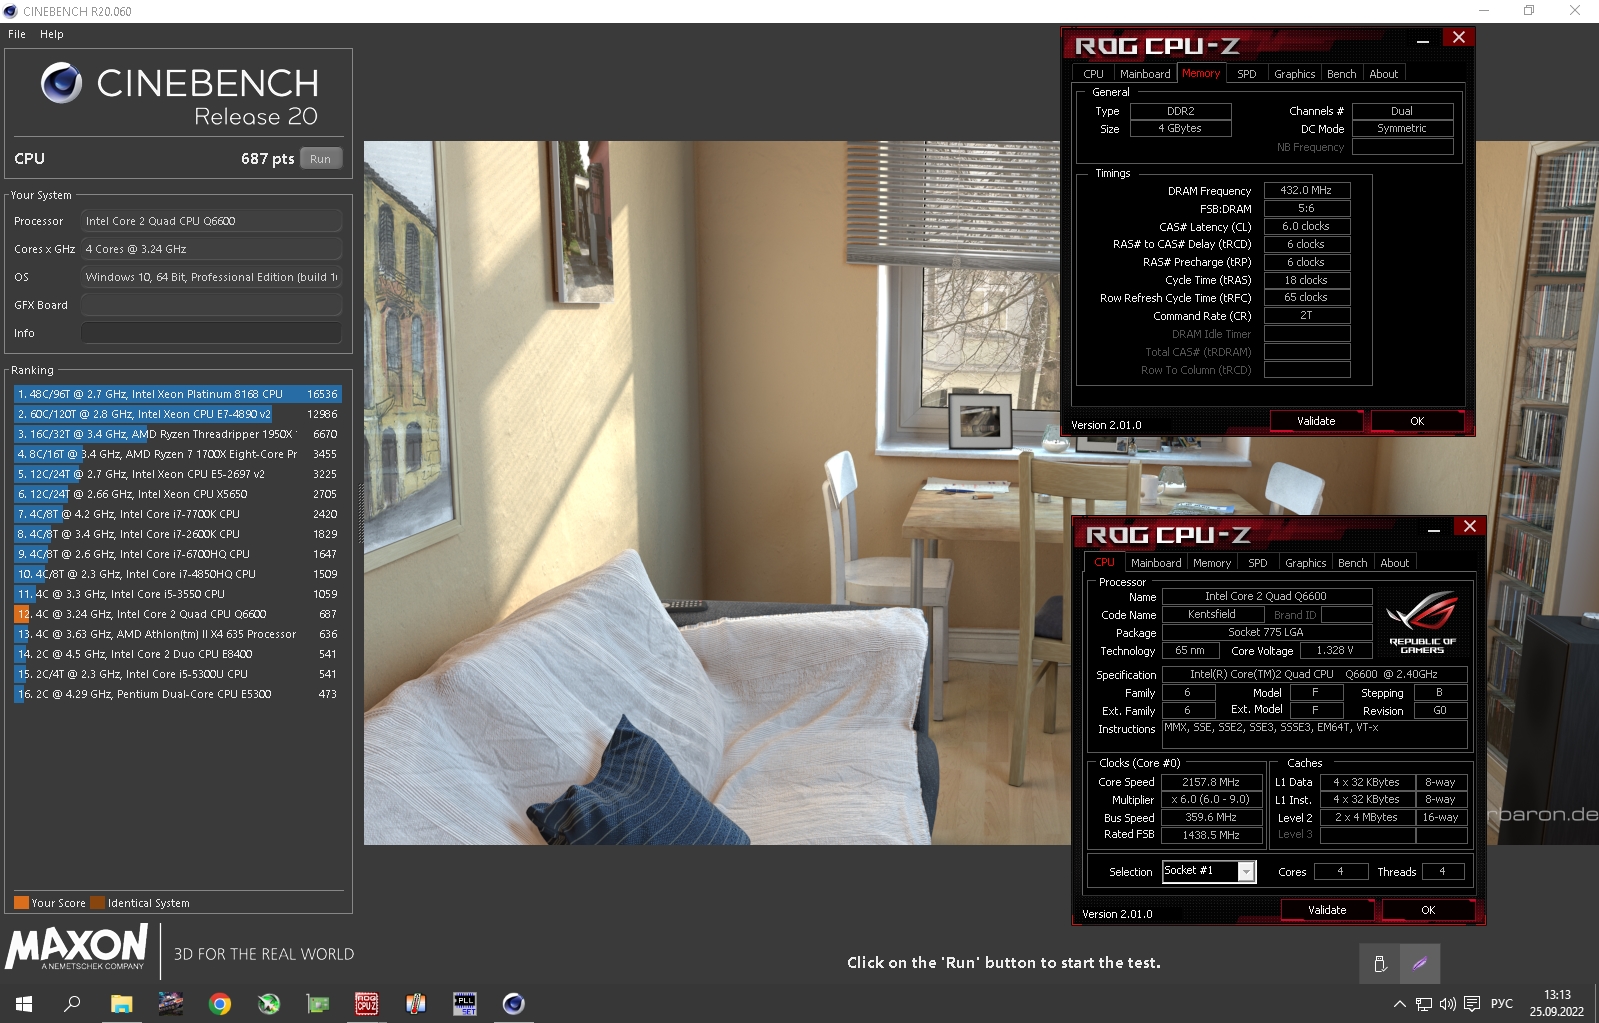Image resolution: width=1599 pixels, height=1023 pixels.
Task: Click Validate in upper CPU-Z window
Action: [1316, 422]
